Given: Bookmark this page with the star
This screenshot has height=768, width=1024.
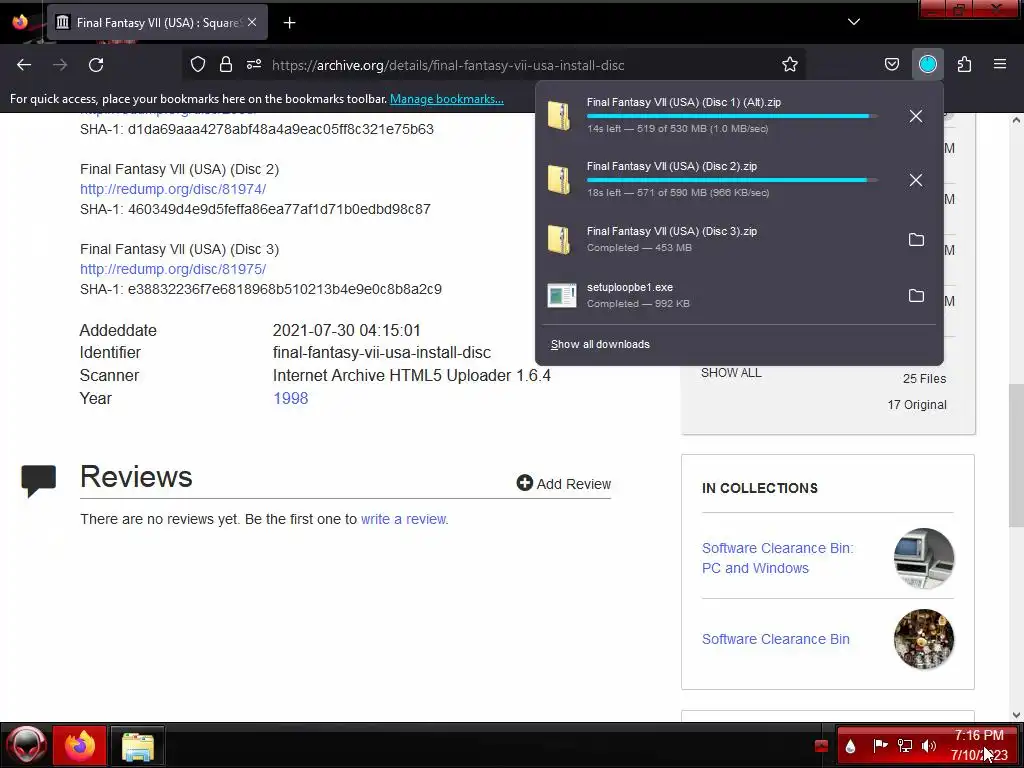Looking at the screenshot, I should pyautogui.click(x=790, y=65).
